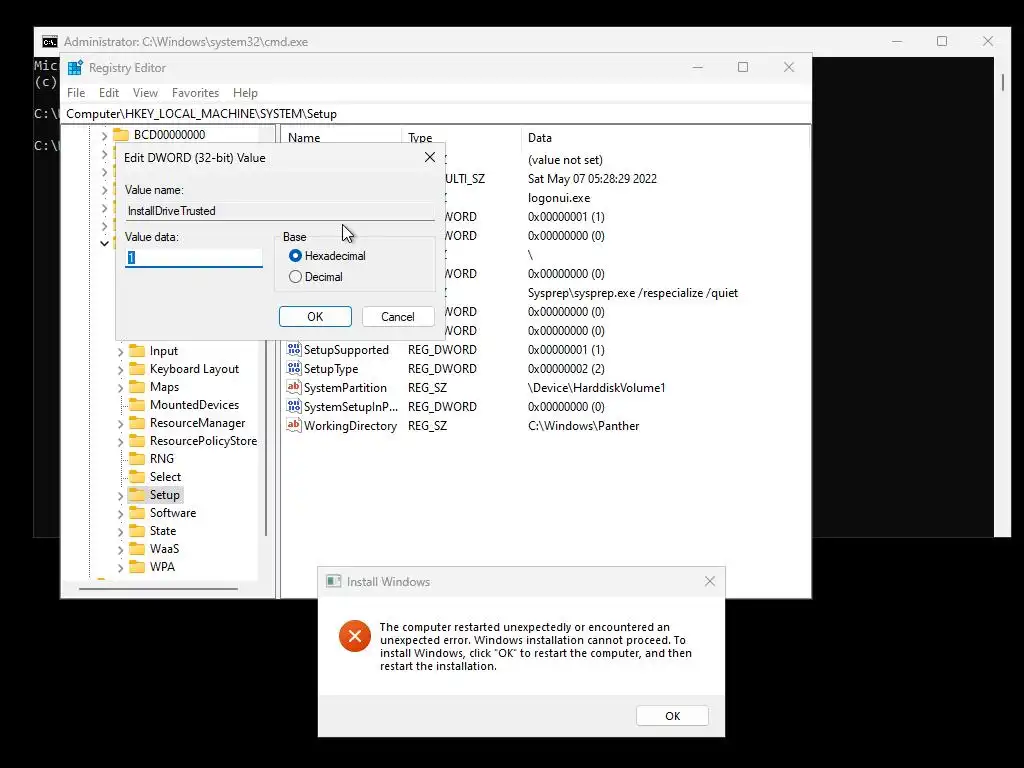Click OK in Install Windows error dialog
Screen dimensions: 1024x768
pyautogui.click(x=673, y=716)
